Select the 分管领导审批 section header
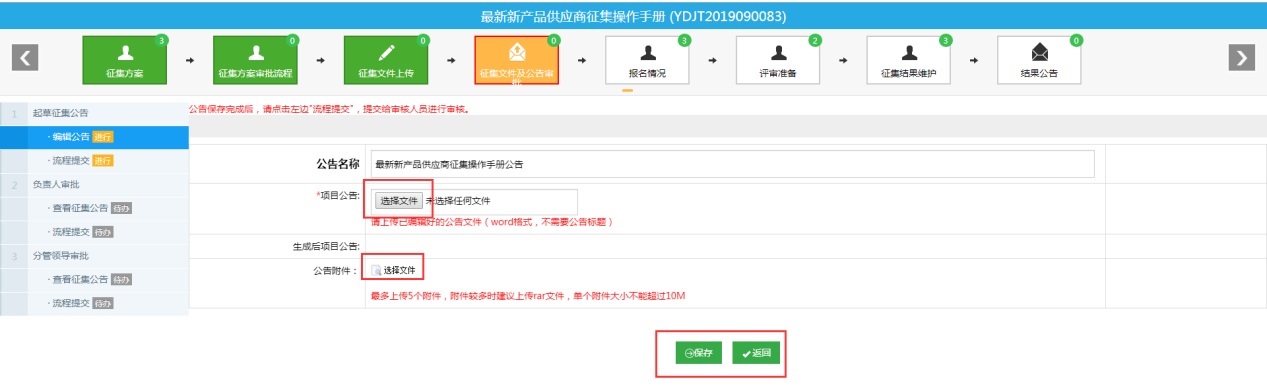The width and height of the screenshot is (1267, 387). (60, 256)
